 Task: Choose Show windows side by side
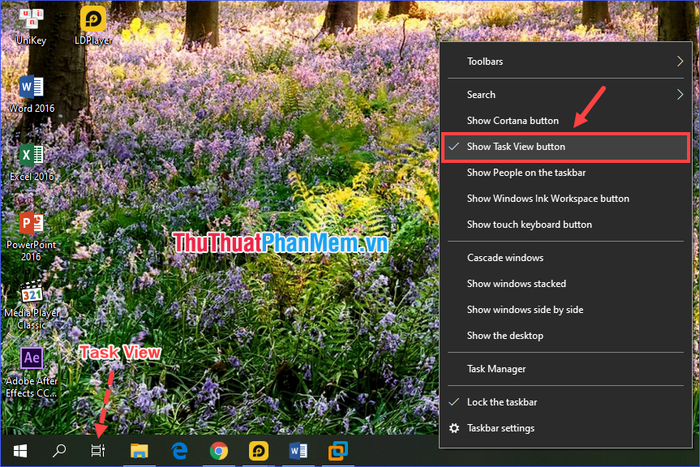566,309
